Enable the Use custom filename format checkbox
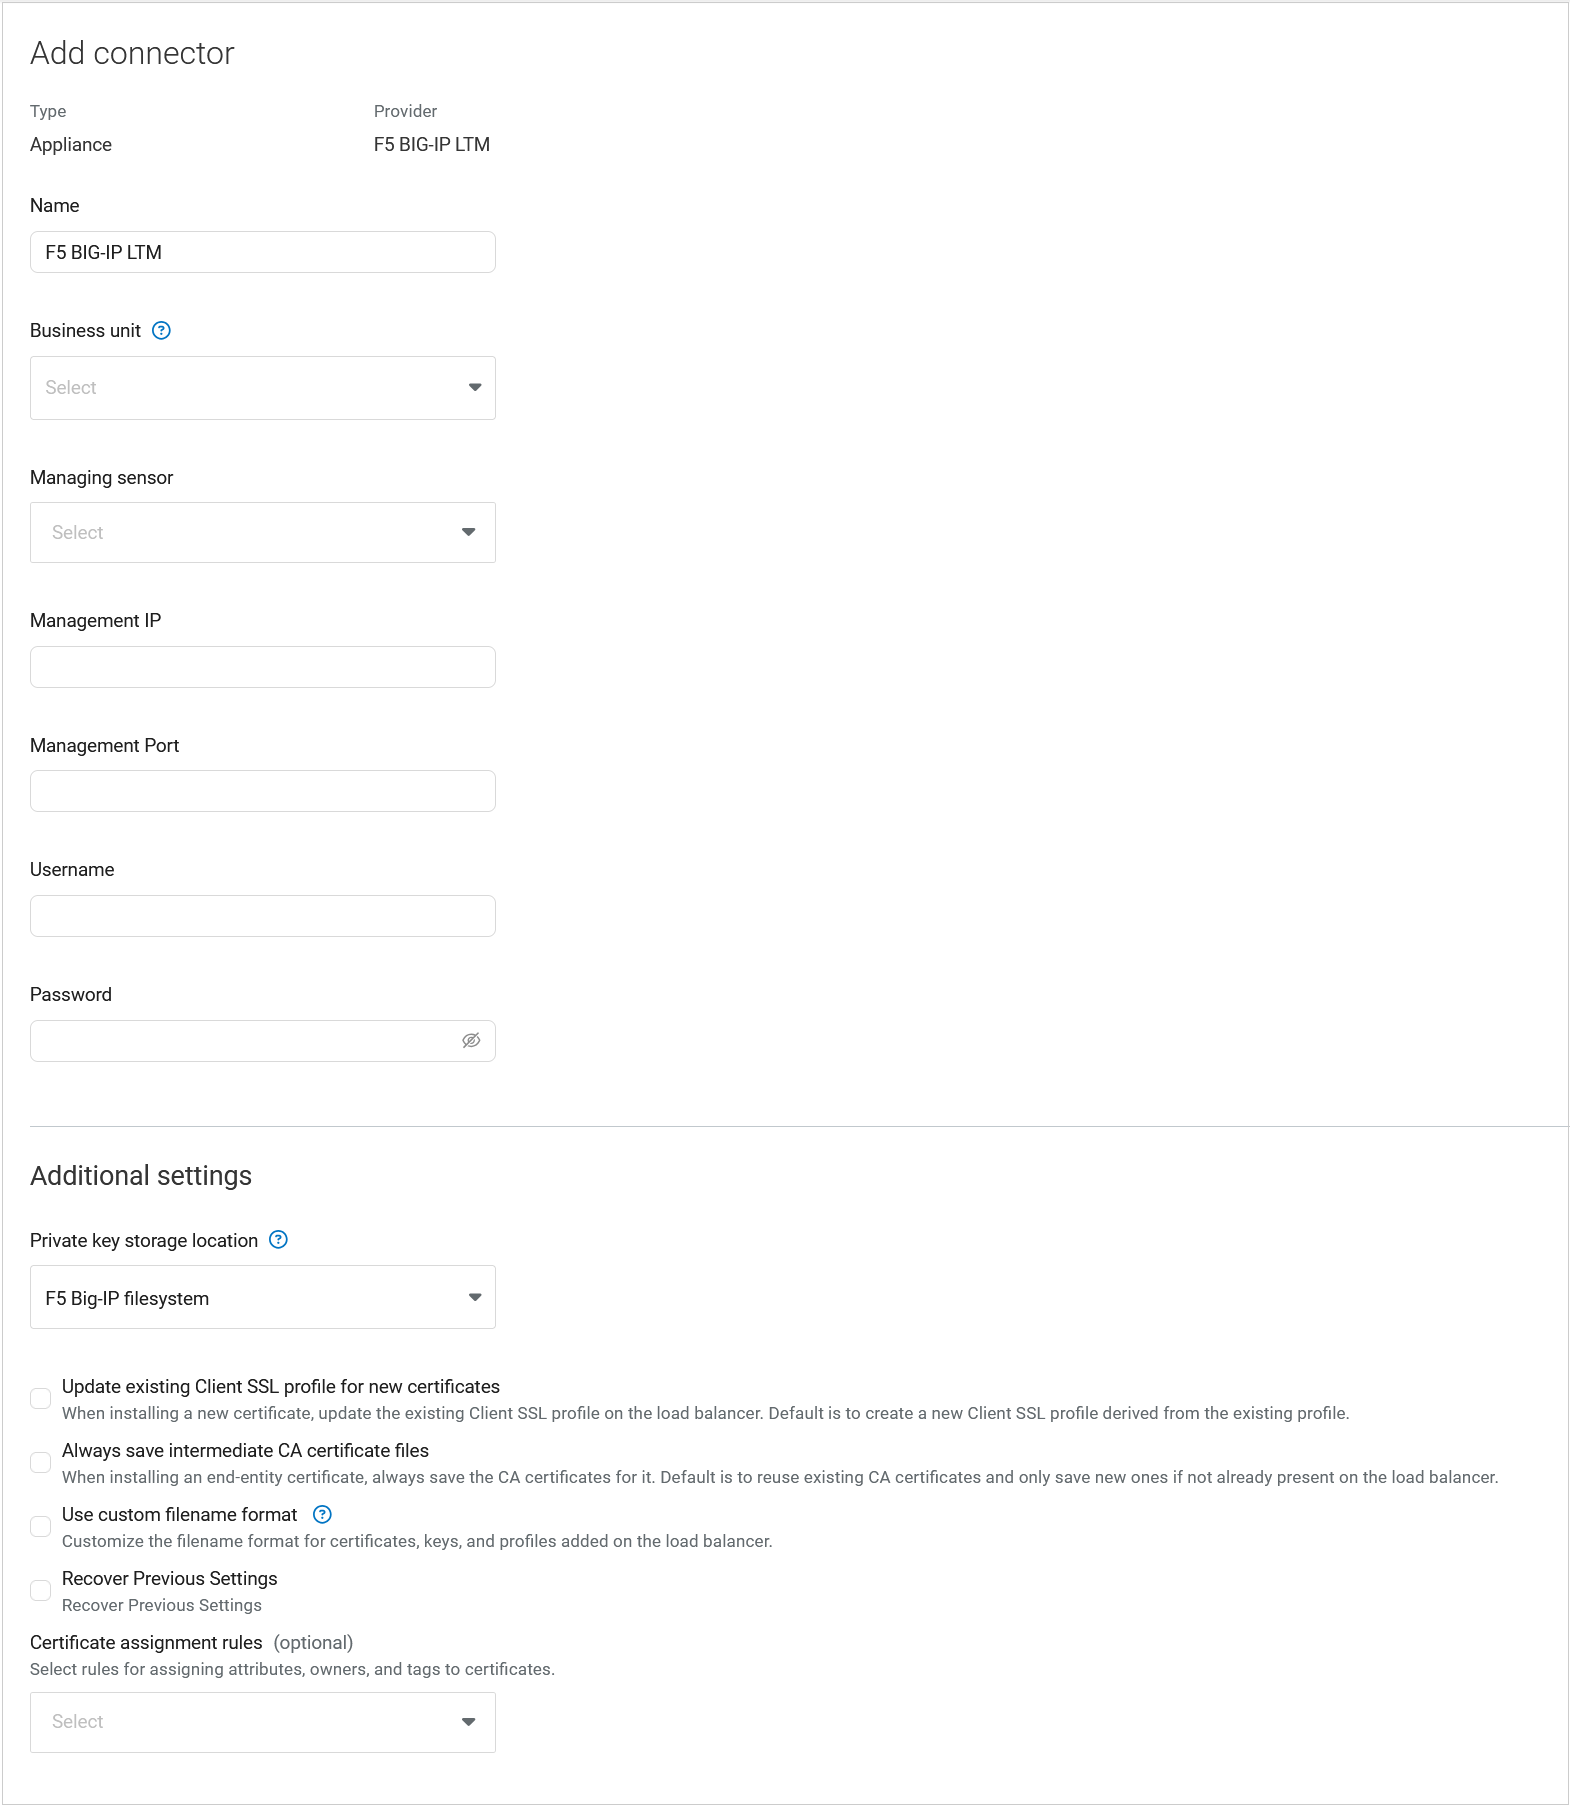The image size is (1570, 1806). tap(41, 1525)
